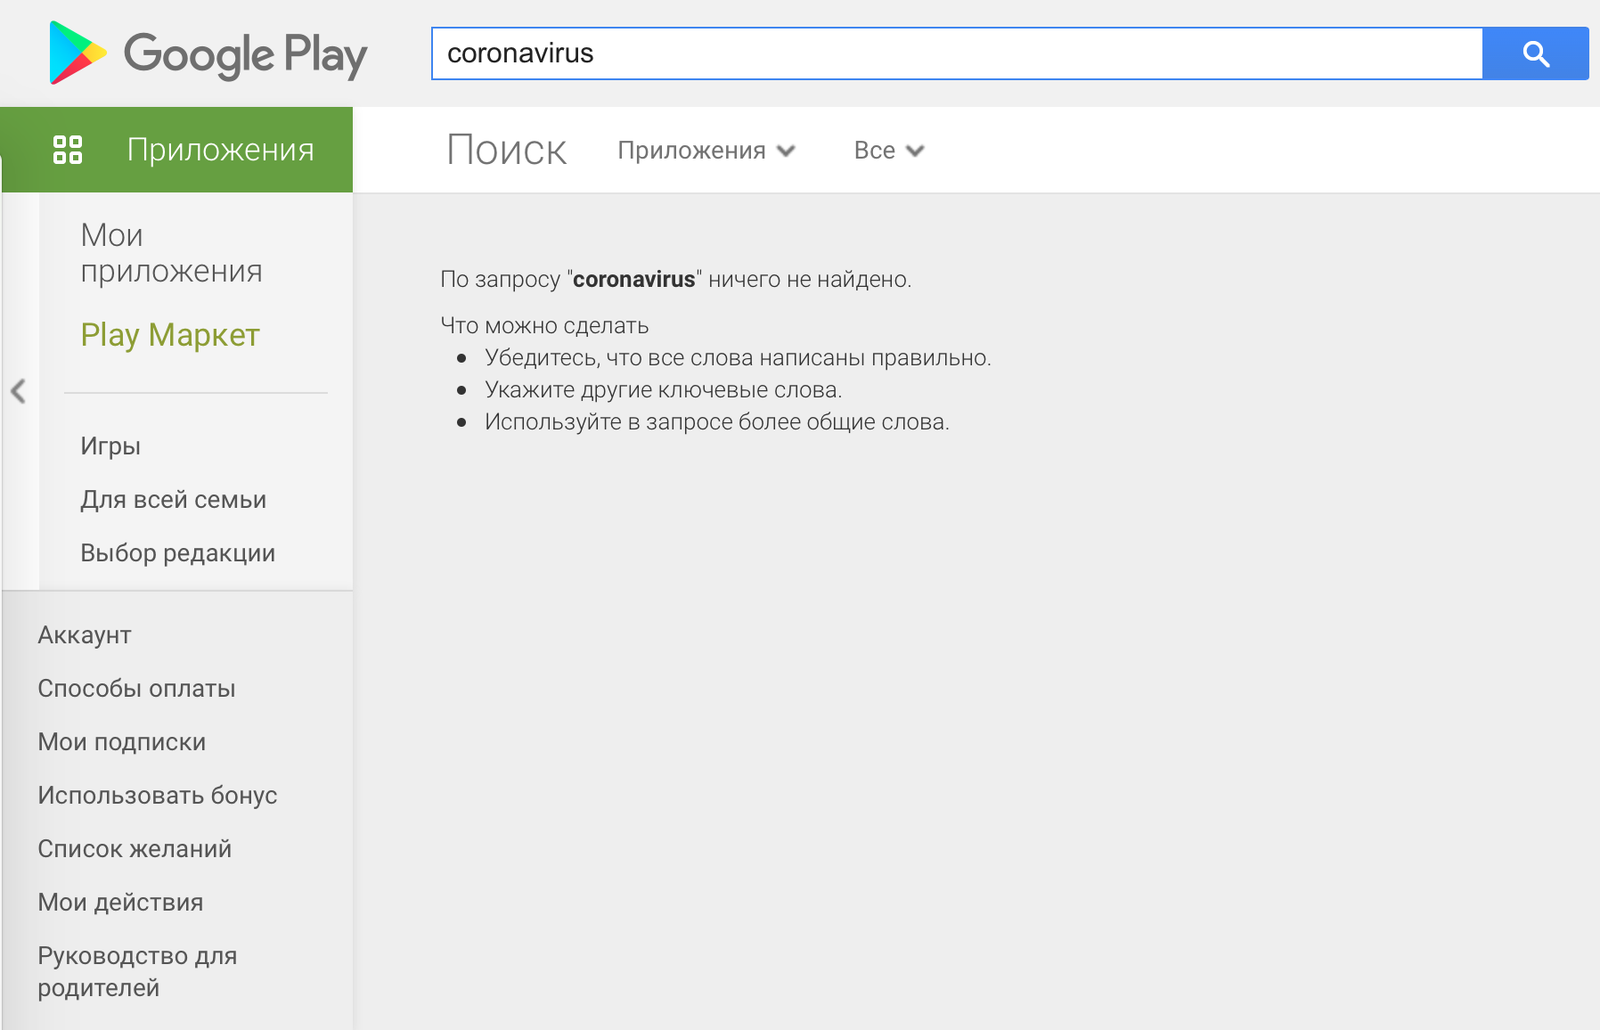This screenshot has height=1030, width=1600.
Task: Collapse the sidebar with the left chevron
Action: pos(18,391)
